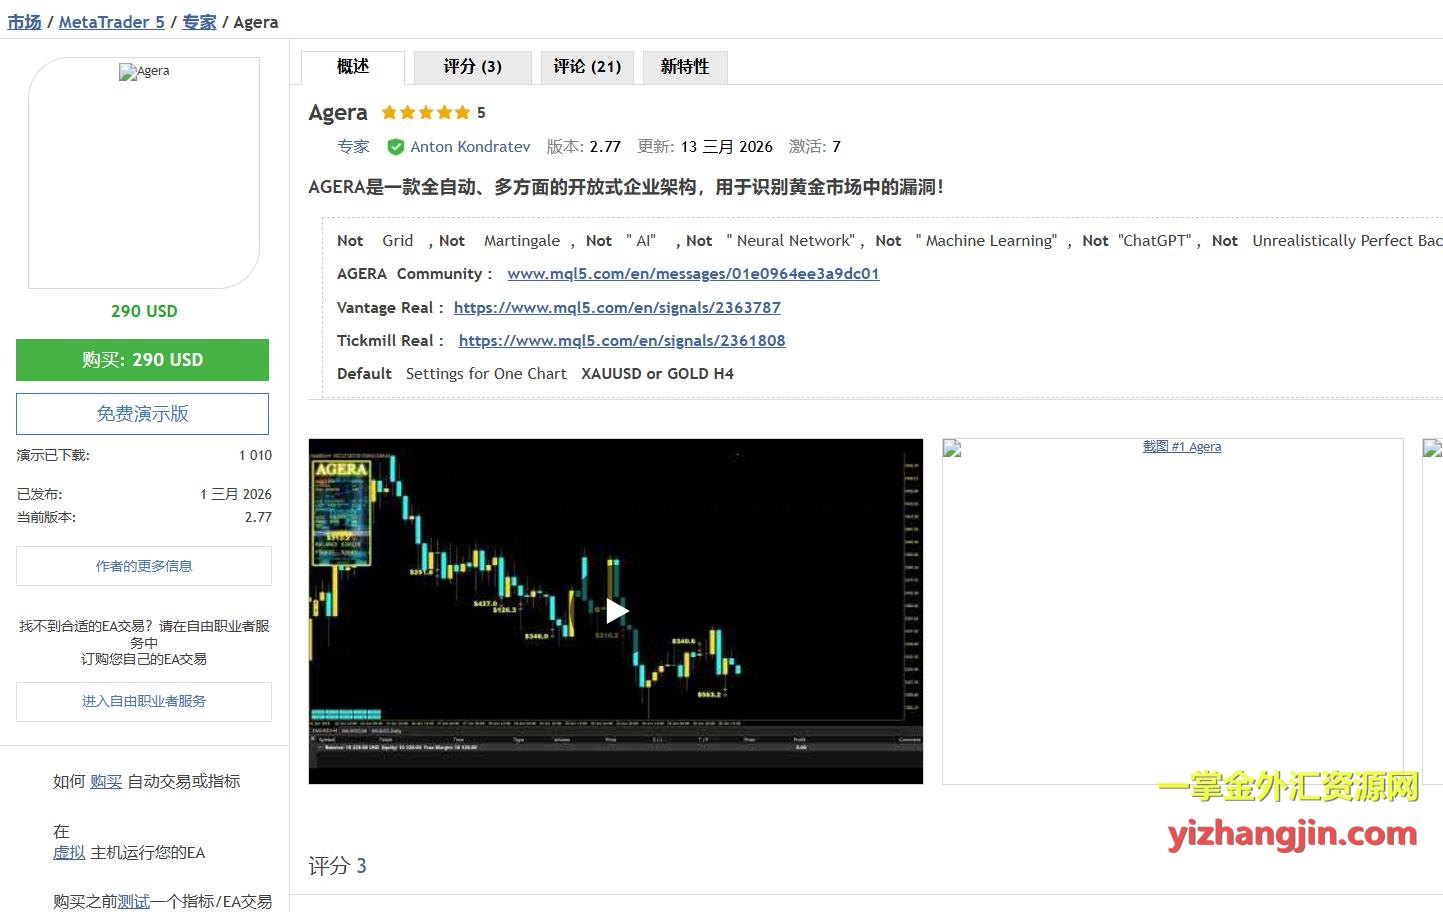This screenshot has height=912, width=1443.
Task: Open the Tickmill Real signal link
Action: pyautogui.click(x=622, y=341)
